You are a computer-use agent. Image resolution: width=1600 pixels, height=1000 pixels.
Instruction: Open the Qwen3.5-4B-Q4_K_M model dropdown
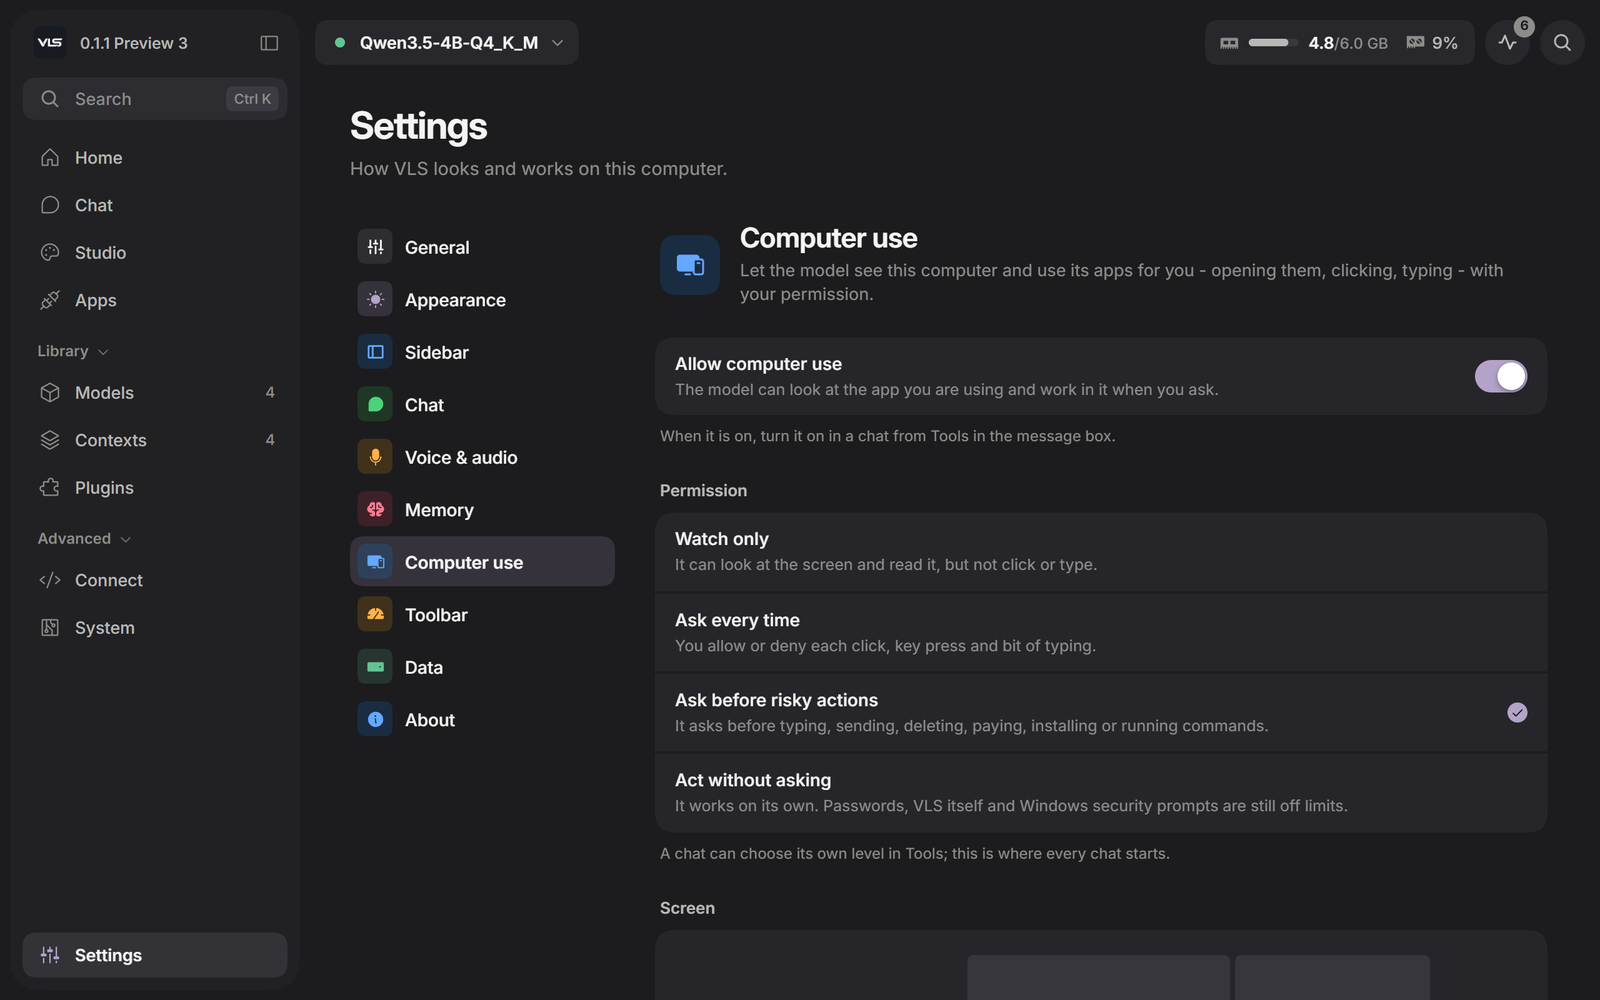click(x=447, y=43)
